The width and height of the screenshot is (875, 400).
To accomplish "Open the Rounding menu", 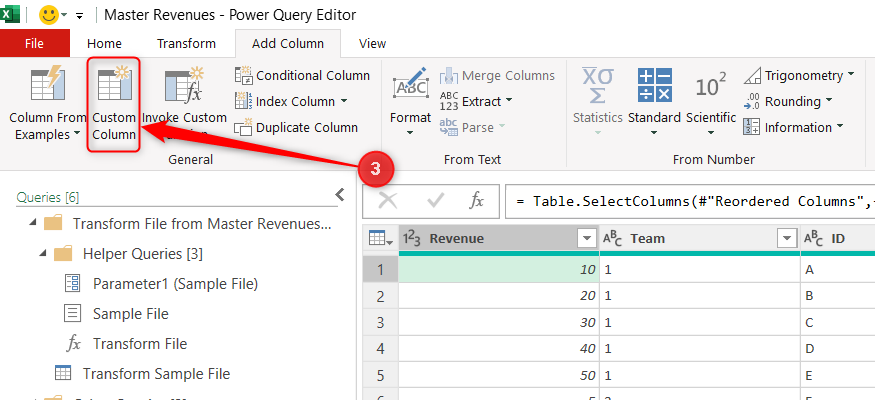I will point(788,102).
